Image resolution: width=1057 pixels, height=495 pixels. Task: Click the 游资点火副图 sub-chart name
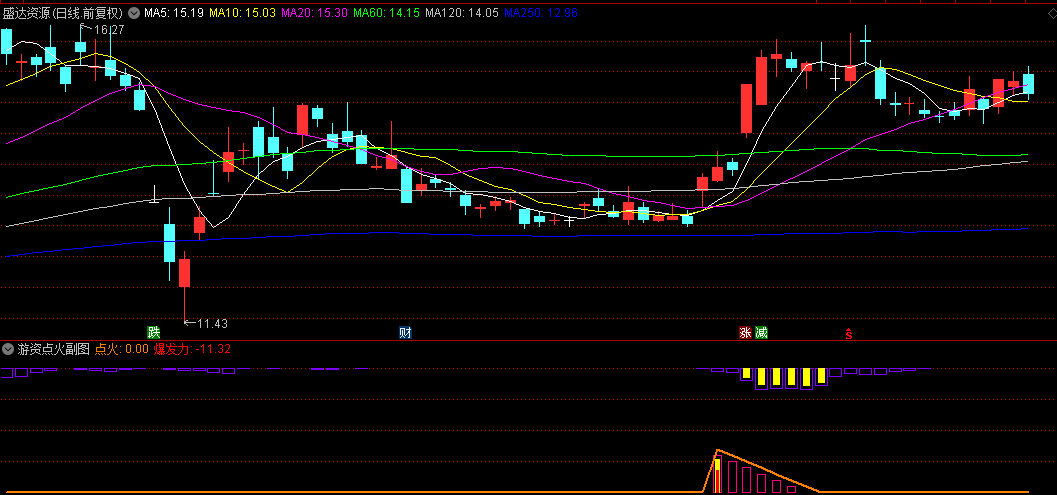[x=54, y=349]
